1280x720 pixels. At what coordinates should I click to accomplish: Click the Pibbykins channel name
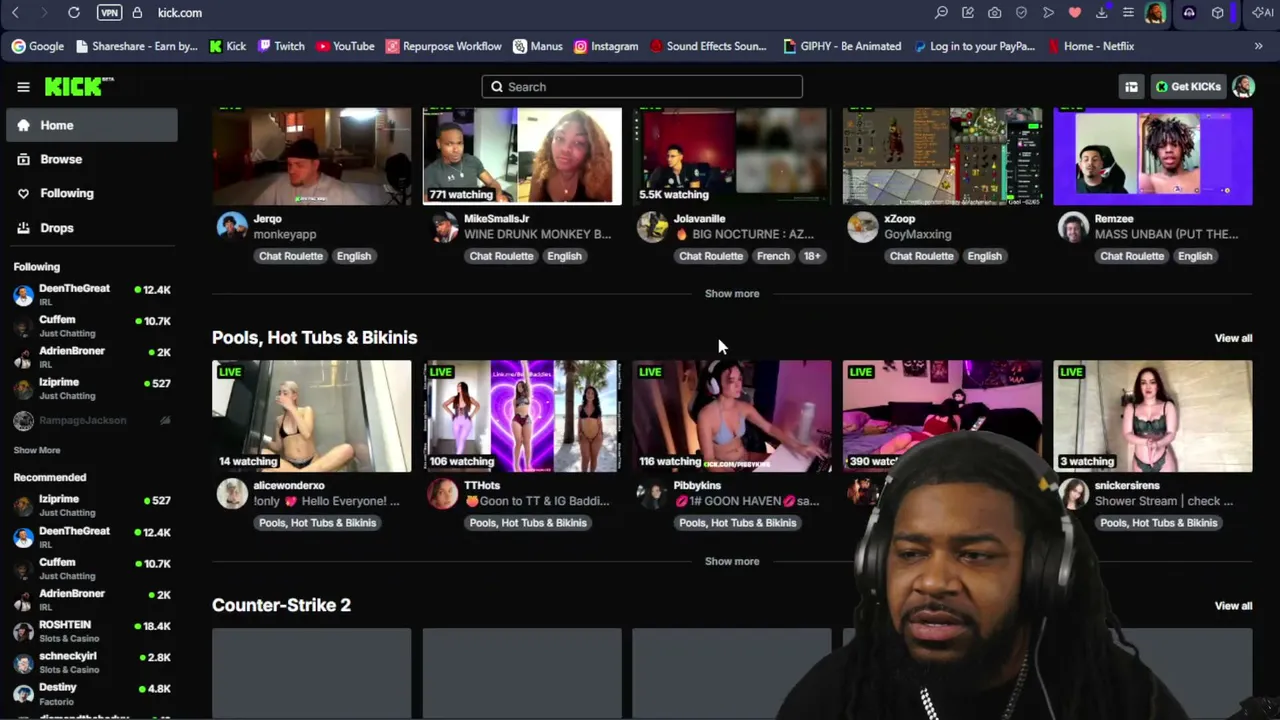(697, 485)
